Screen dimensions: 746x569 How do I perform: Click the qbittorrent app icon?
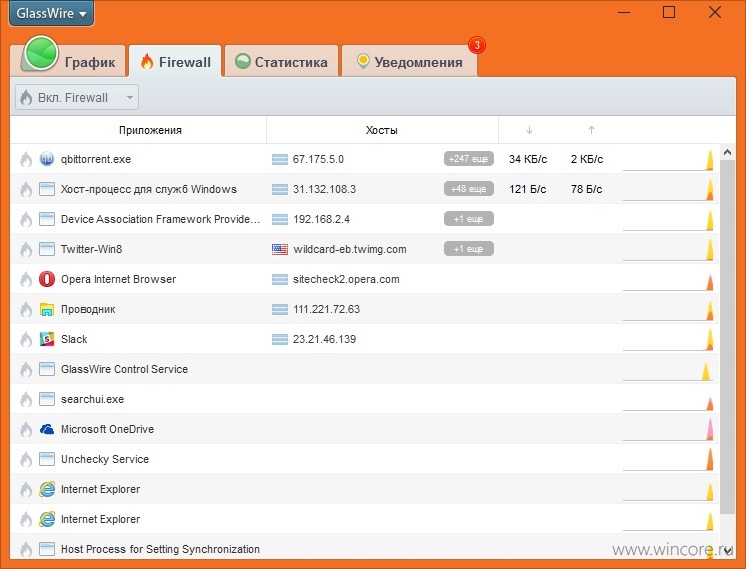pos(47,159)
